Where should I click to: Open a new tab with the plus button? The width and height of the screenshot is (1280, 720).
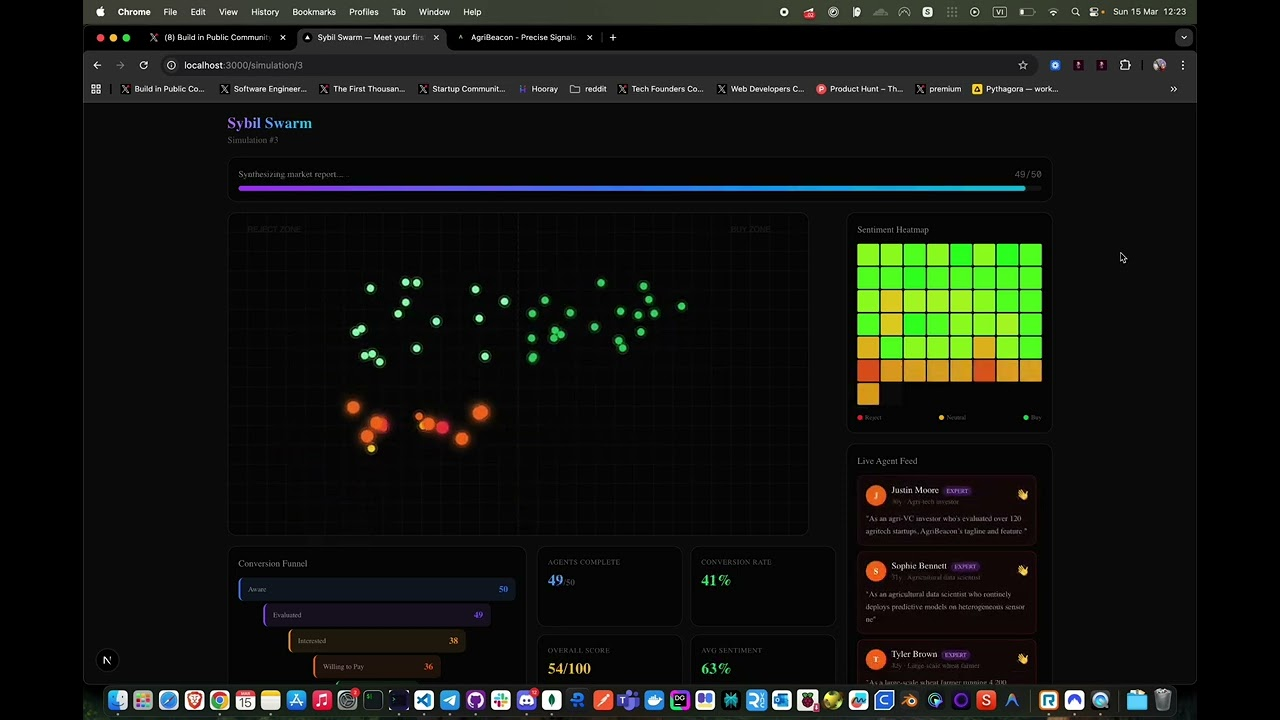coord(613,37)
